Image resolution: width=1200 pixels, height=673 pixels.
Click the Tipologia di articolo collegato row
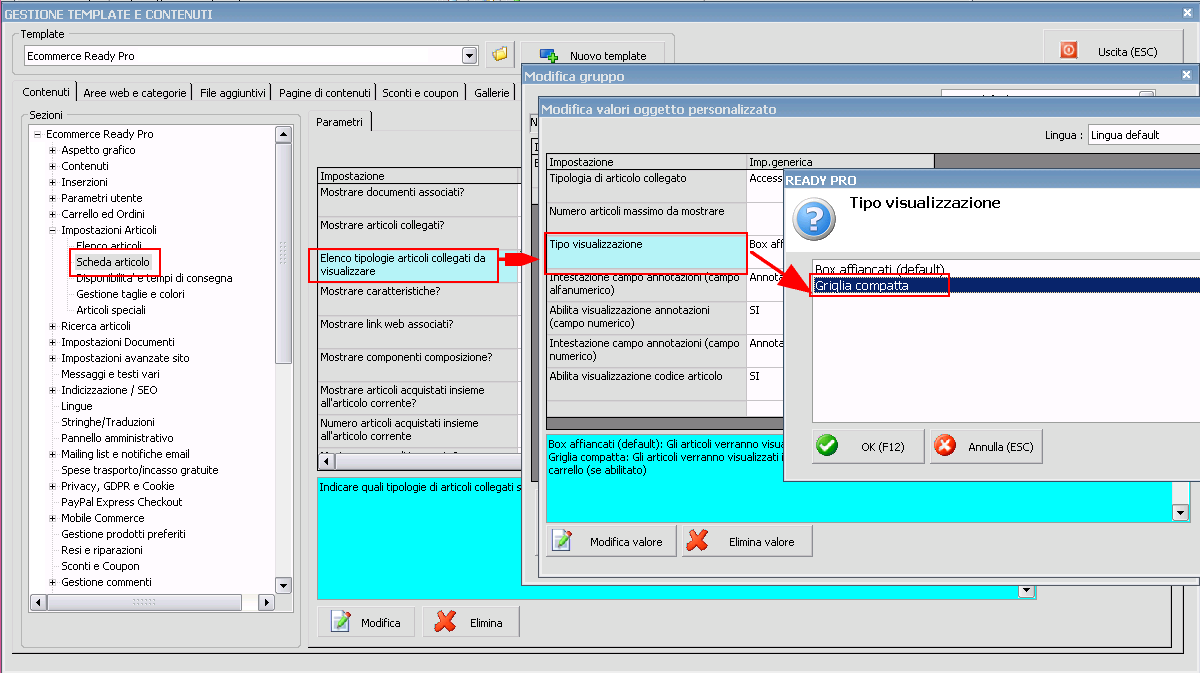[x=646, y=186]
